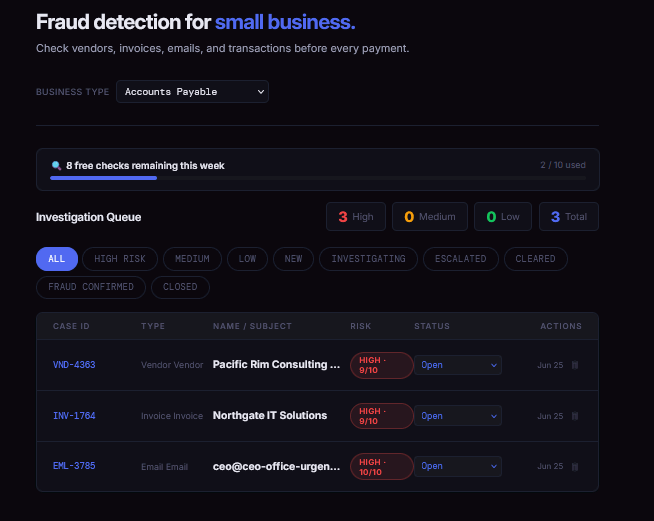This screenshot has height=521, width=654.
Task: Click Pacific Rim Consulting name cell
Action: [276, 365]
